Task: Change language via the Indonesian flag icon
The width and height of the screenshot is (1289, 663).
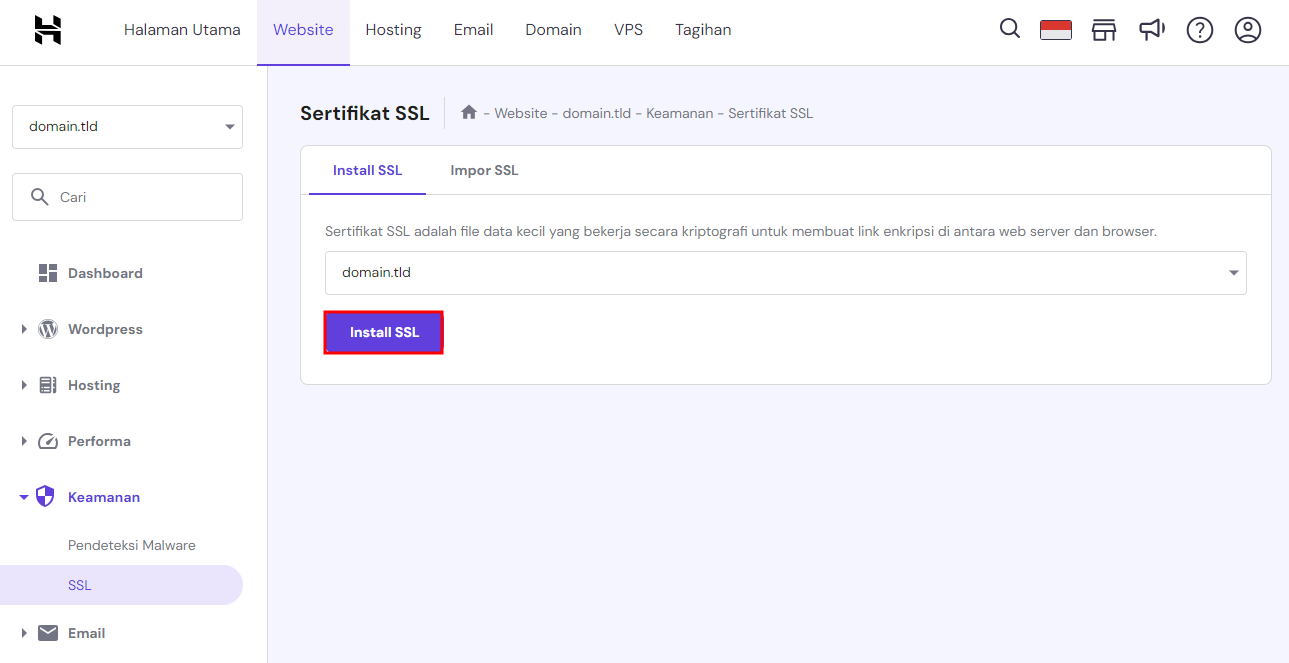Action: pos(1055,29)
